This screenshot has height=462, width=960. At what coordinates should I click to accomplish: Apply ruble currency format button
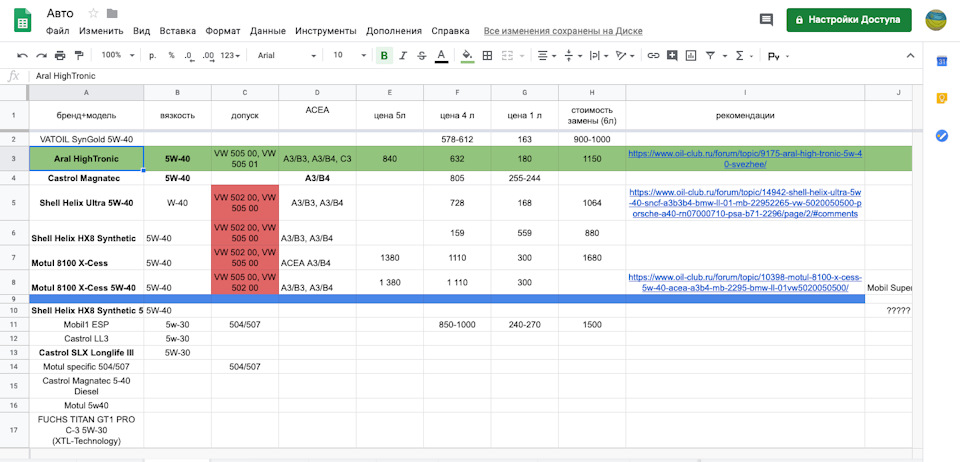coord(152,56)
